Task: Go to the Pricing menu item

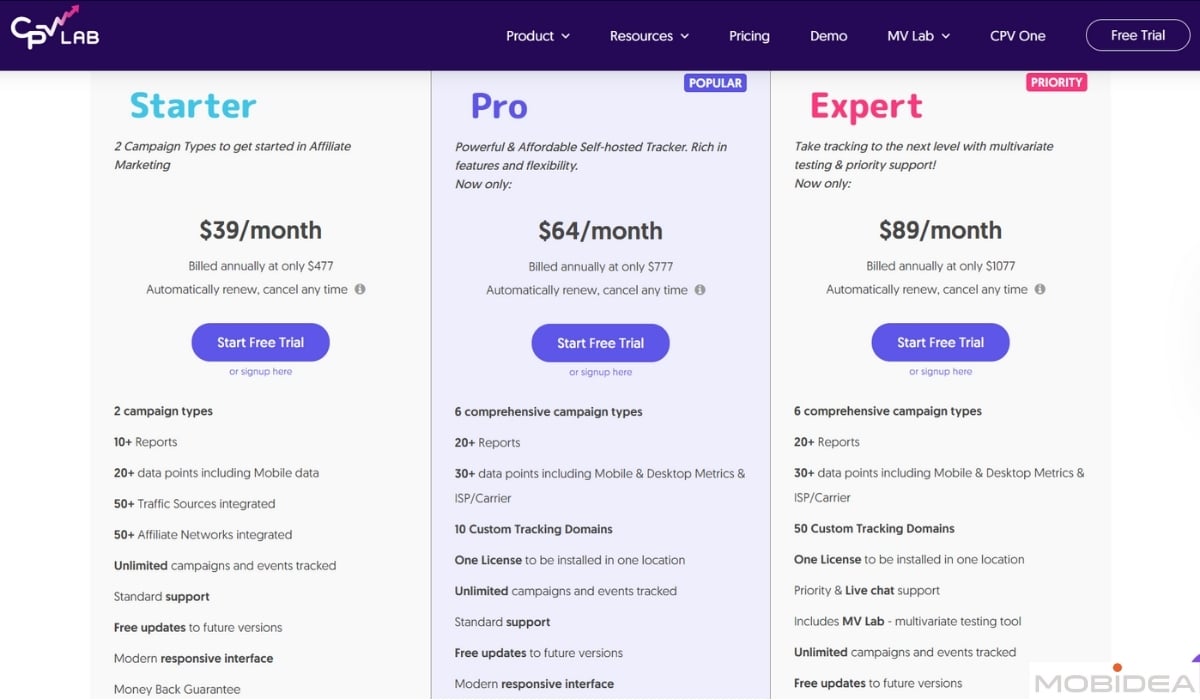Action: tap(749, 35)
